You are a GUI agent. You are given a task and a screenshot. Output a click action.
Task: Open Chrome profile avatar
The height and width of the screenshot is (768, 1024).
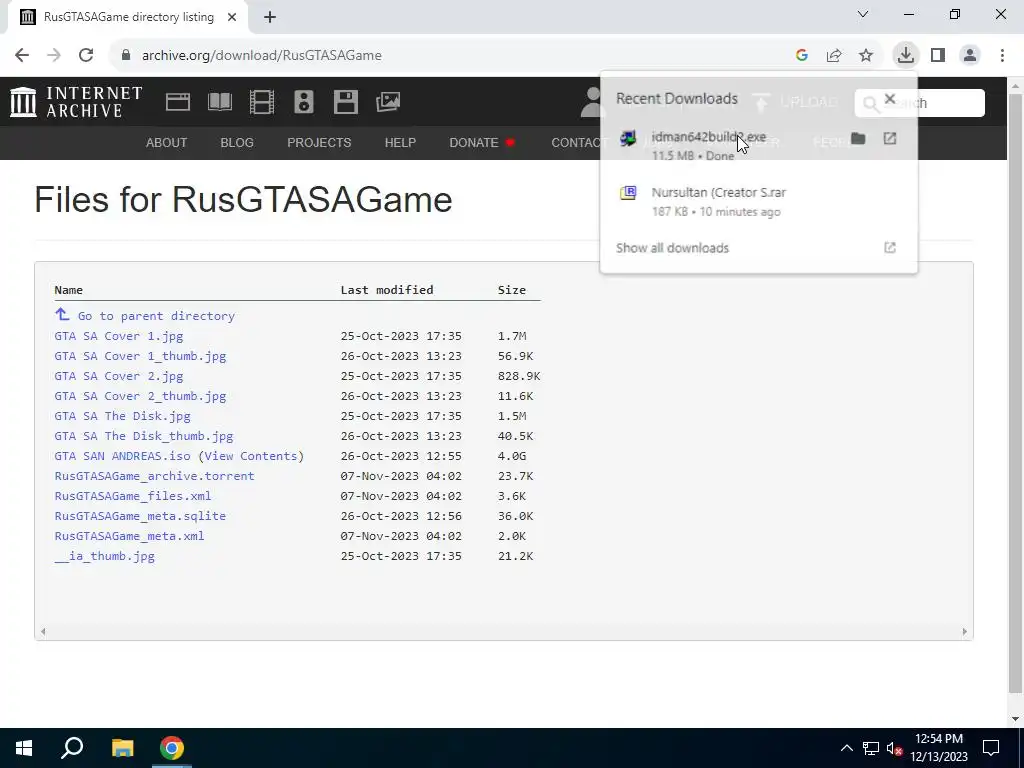(x=970, y=55)
